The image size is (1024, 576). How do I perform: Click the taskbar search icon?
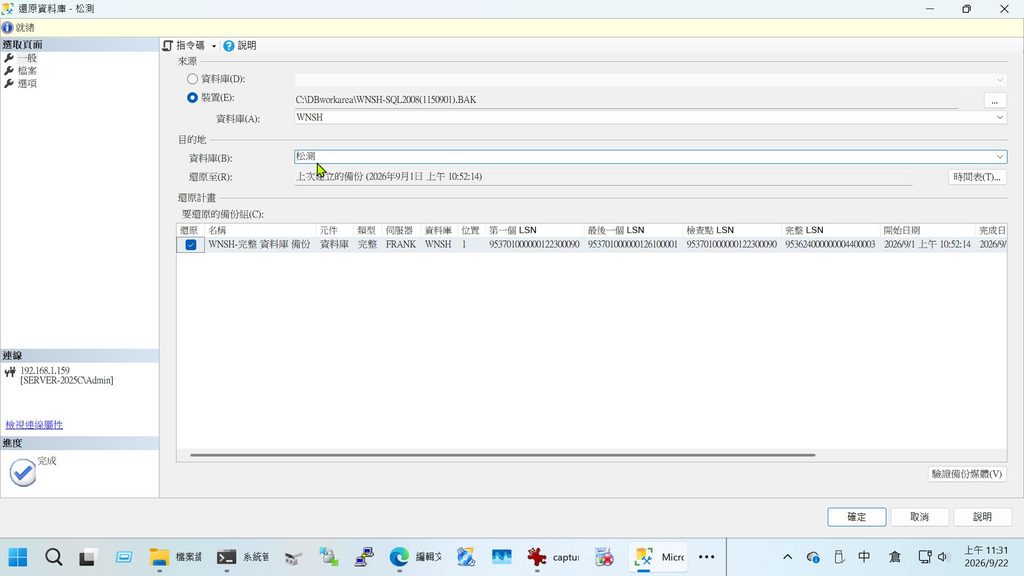pyautogui.click(x=54, y=557)
